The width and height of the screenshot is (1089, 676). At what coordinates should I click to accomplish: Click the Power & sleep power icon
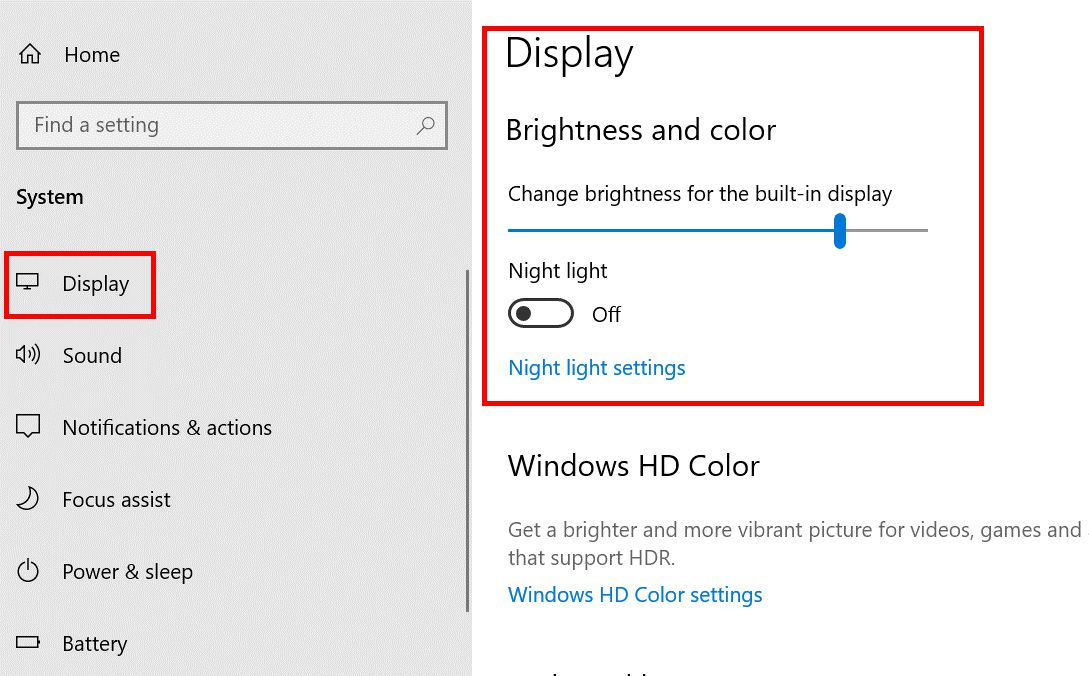pyautogui.click(x=28, y=571)
